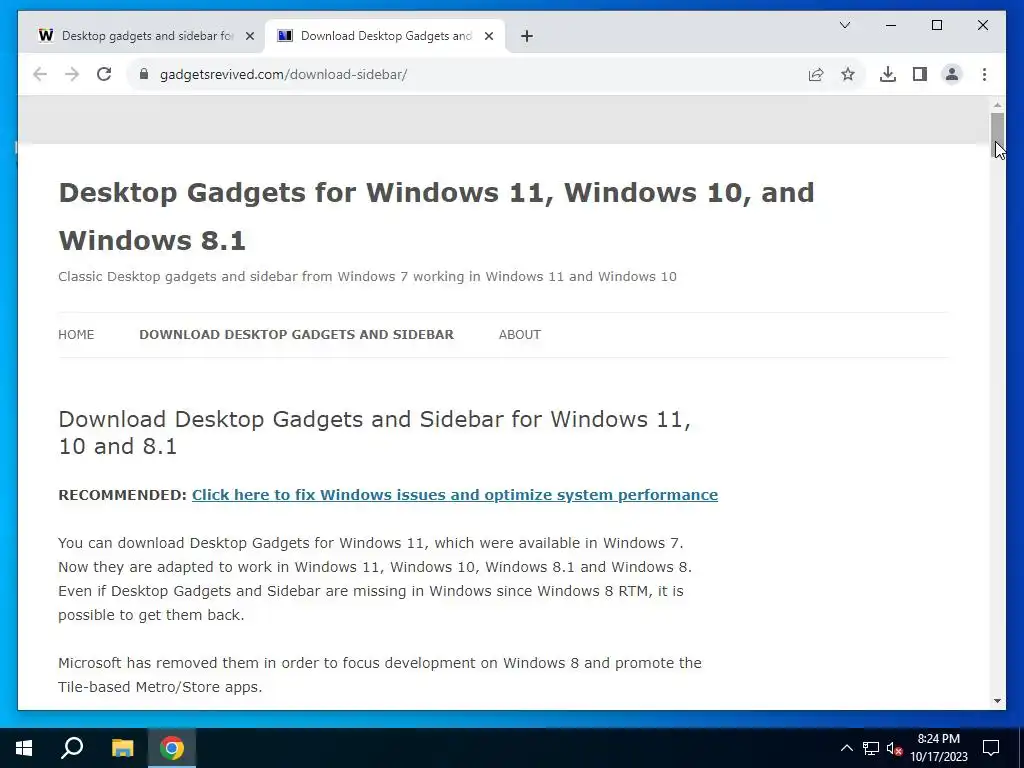Click the browser forward arrow
The image size is (1024, 768).
click(72, 74)
